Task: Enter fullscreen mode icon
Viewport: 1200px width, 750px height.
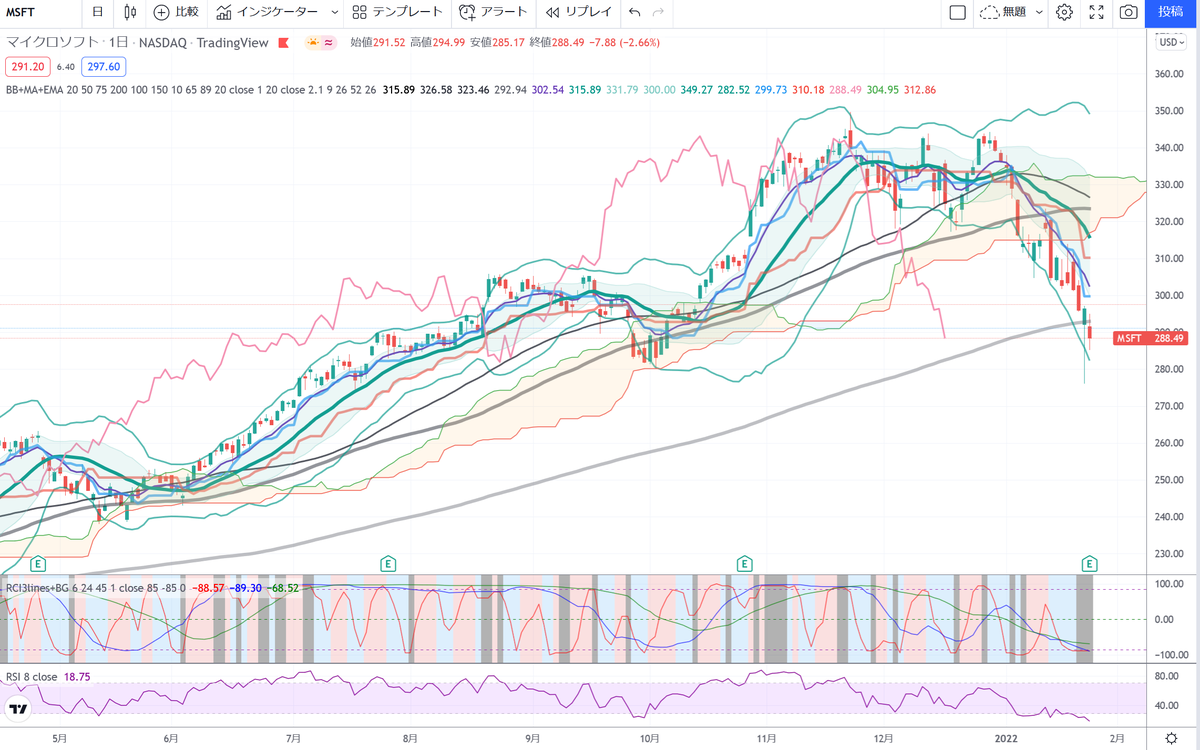Action: pyautogui.click(x=1096, y=12)
